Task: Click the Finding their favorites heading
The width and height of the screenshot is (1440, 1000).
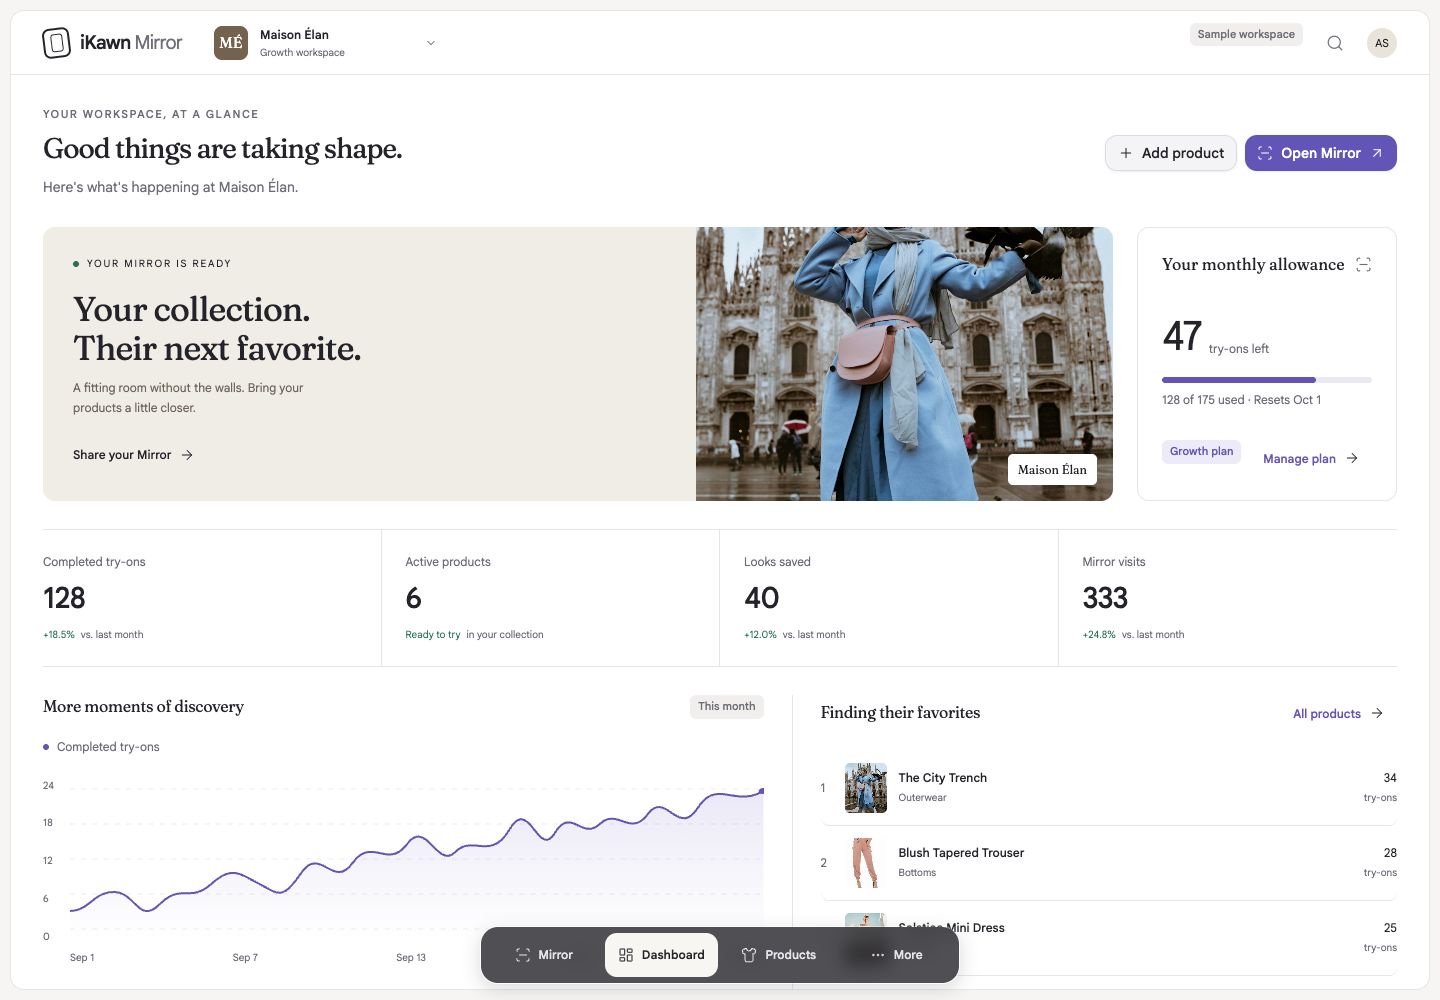Action: point(900,713)
